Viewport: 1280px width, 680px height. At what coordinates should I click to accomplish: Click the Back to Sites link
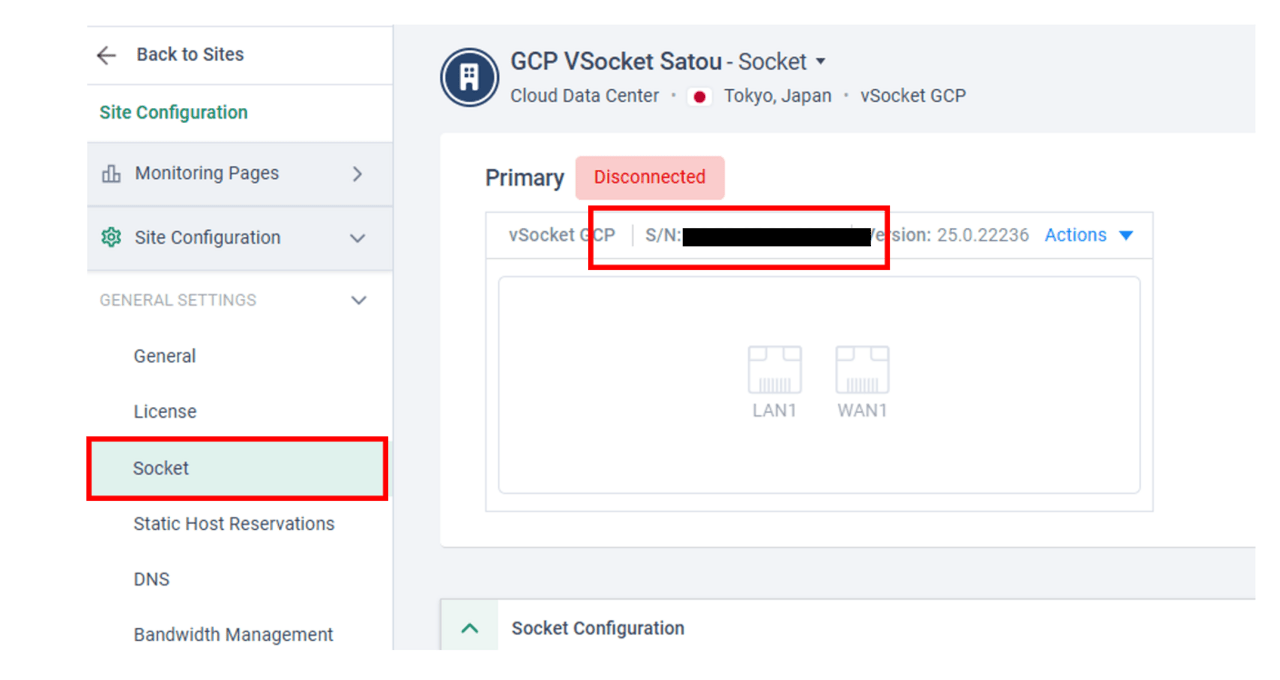tap(190, 55)
